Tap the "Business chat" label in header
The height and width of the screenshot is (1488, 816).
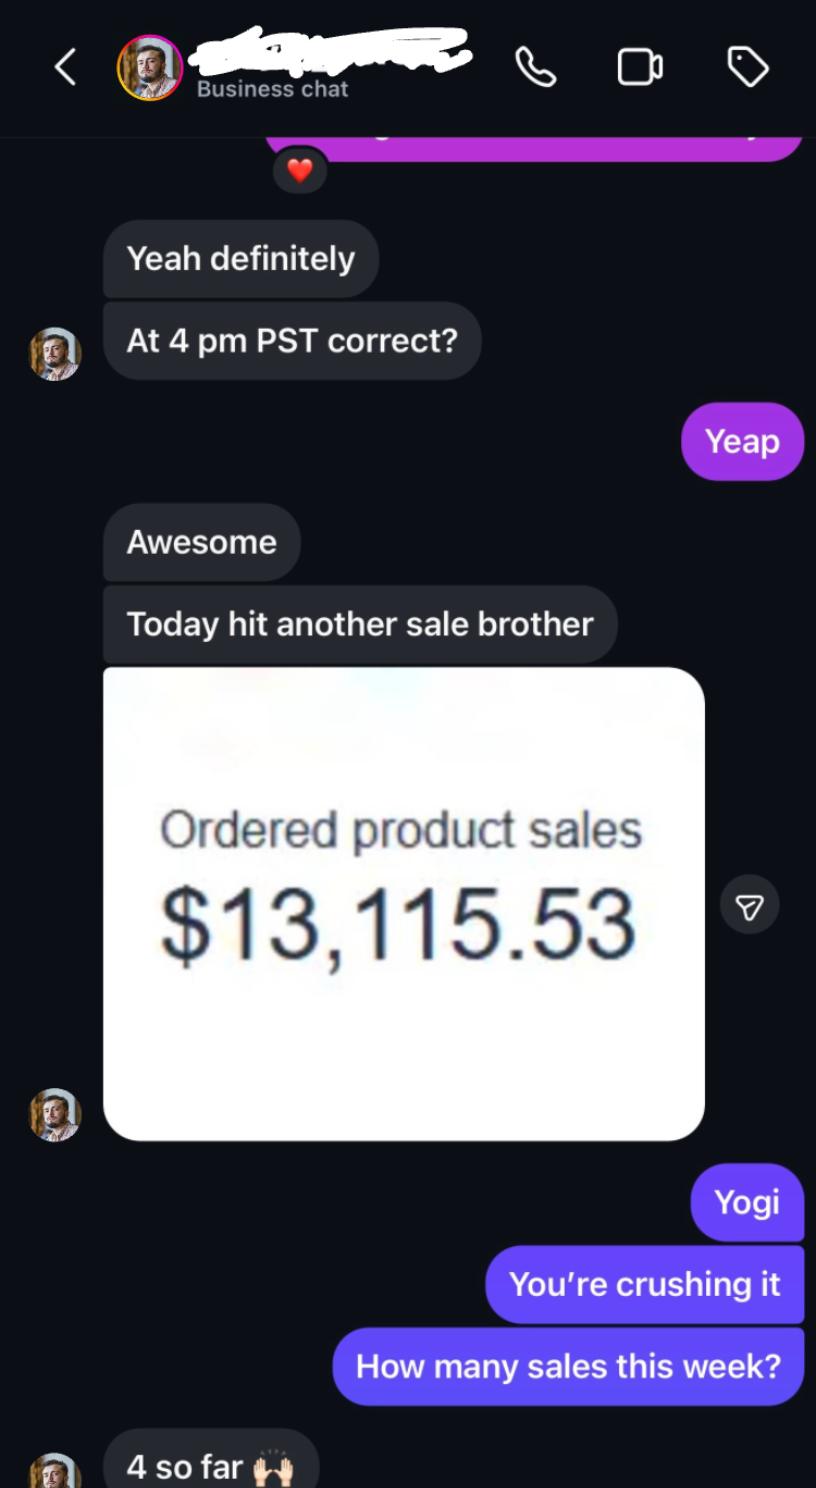tap(272, 89)
